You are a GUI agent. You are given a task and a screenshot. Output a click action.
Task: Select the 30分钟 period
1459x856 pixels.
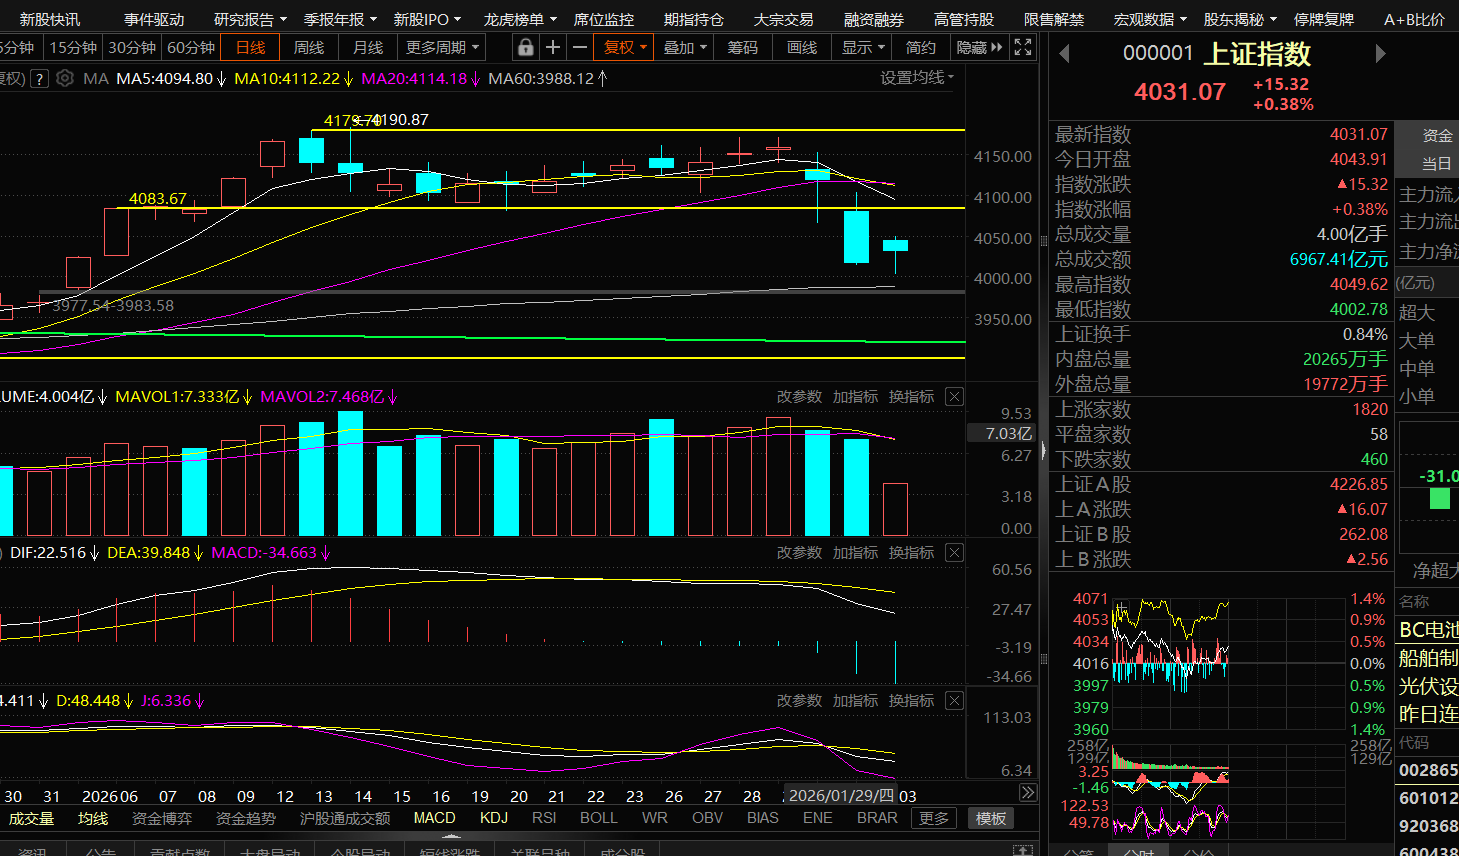pos(132,47)
